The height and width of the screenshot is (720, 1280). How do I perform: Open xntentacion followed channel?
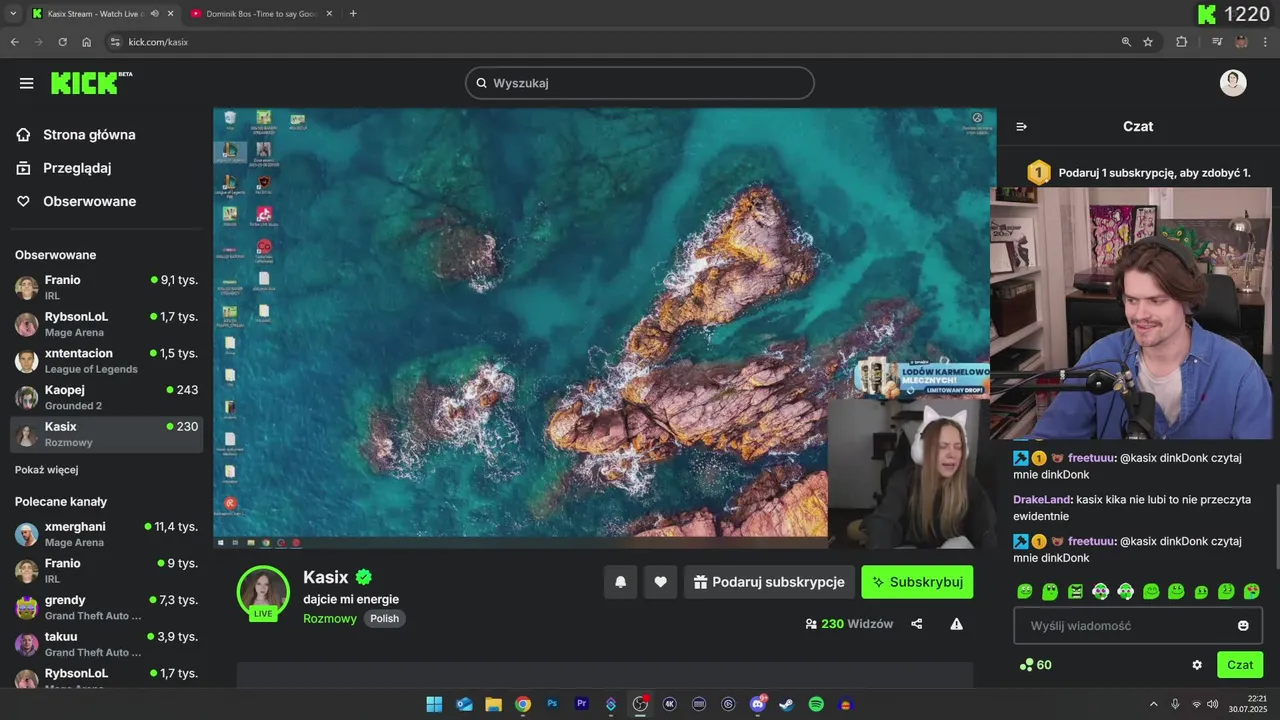click(107, 361)
